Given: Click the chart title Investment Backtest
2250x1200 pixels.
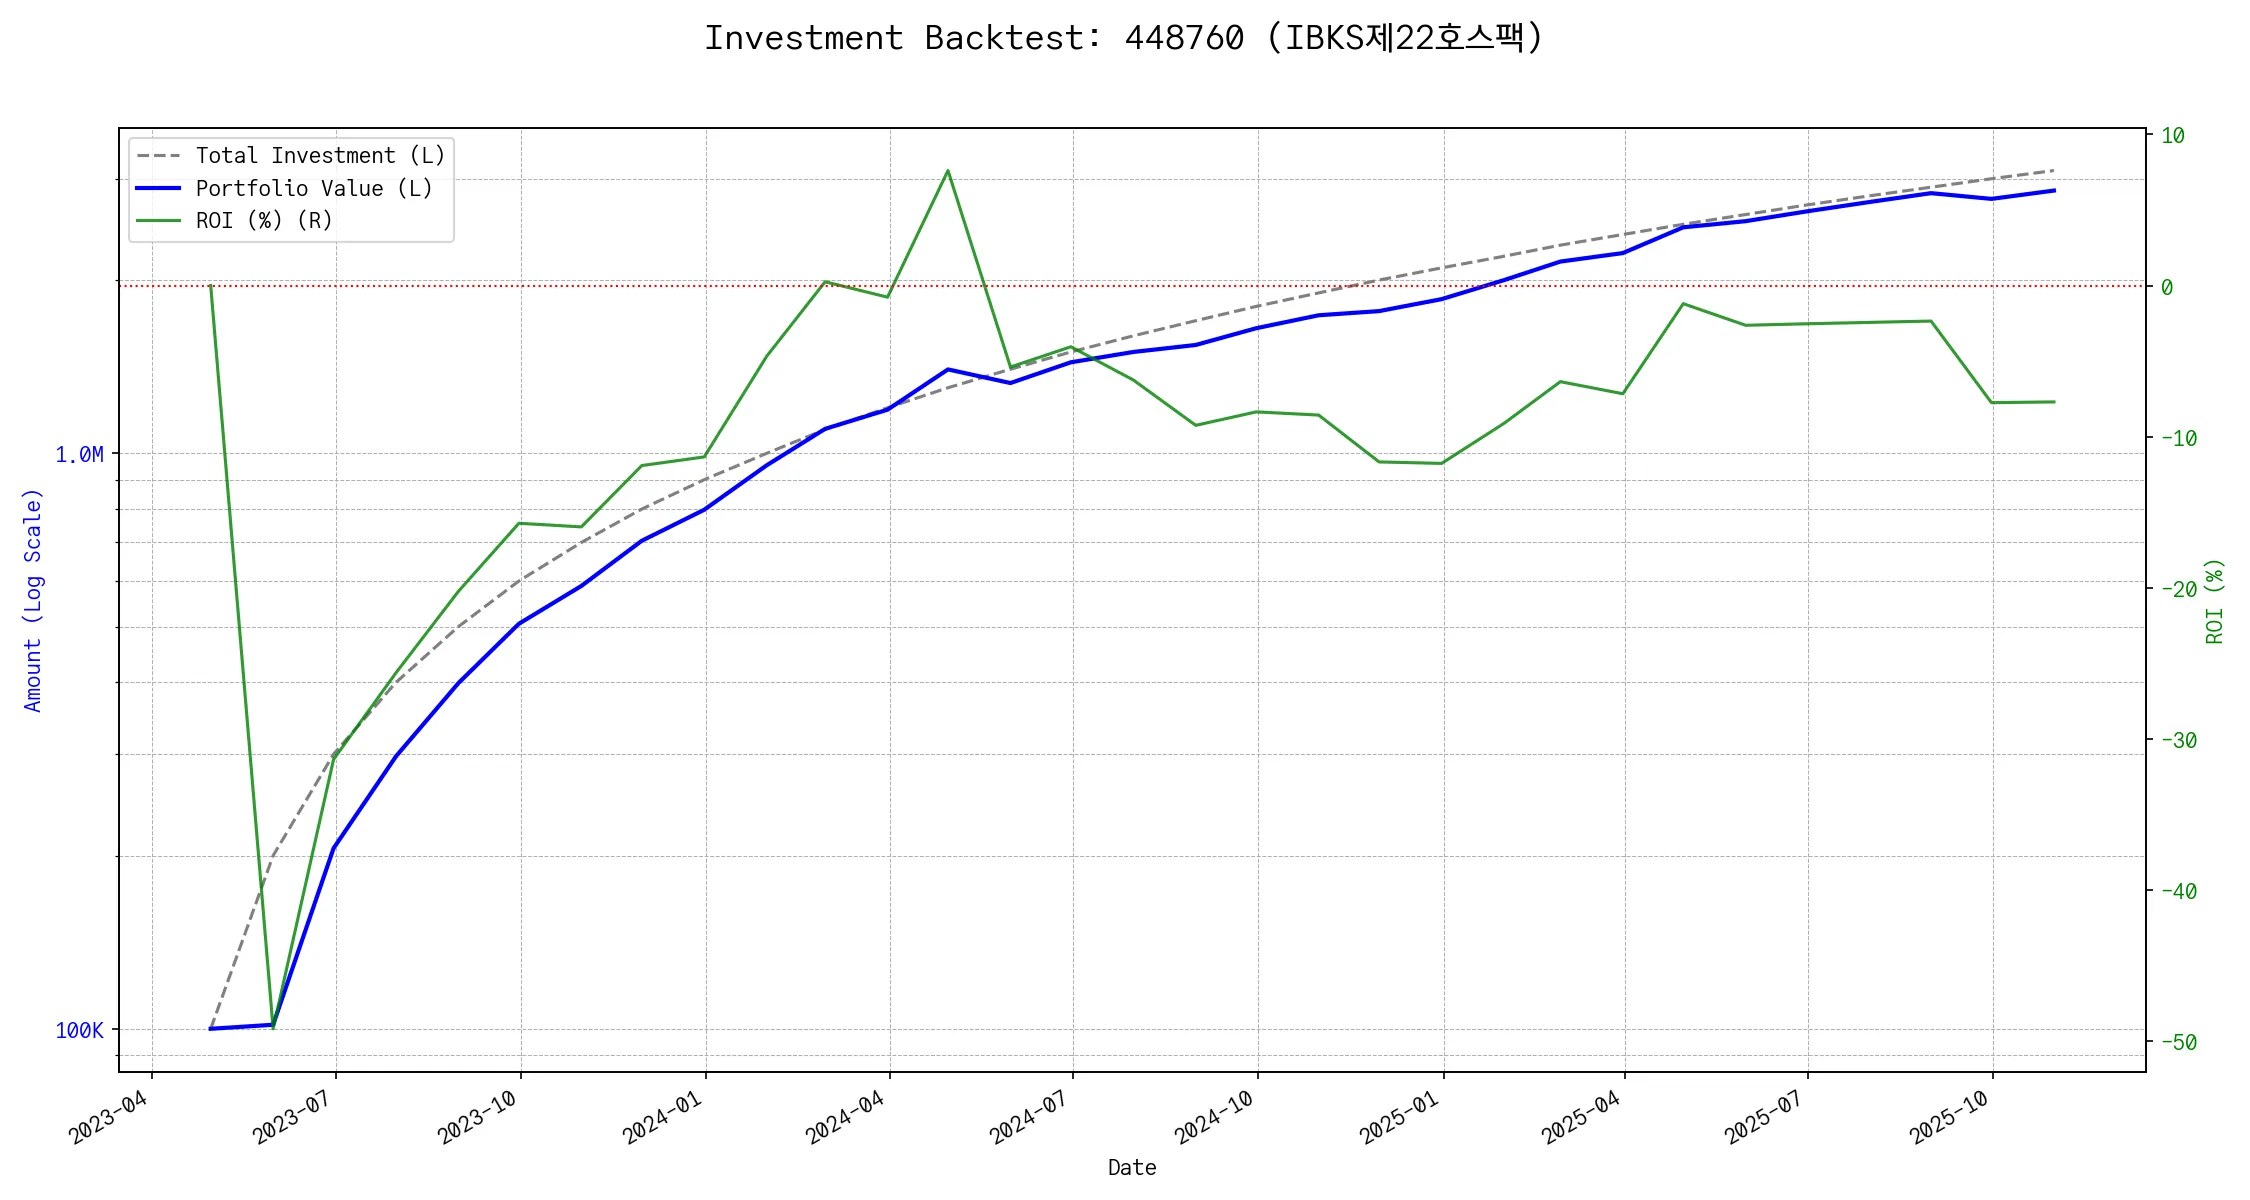Looking at the screenshot, I should tap(1124, 38).
